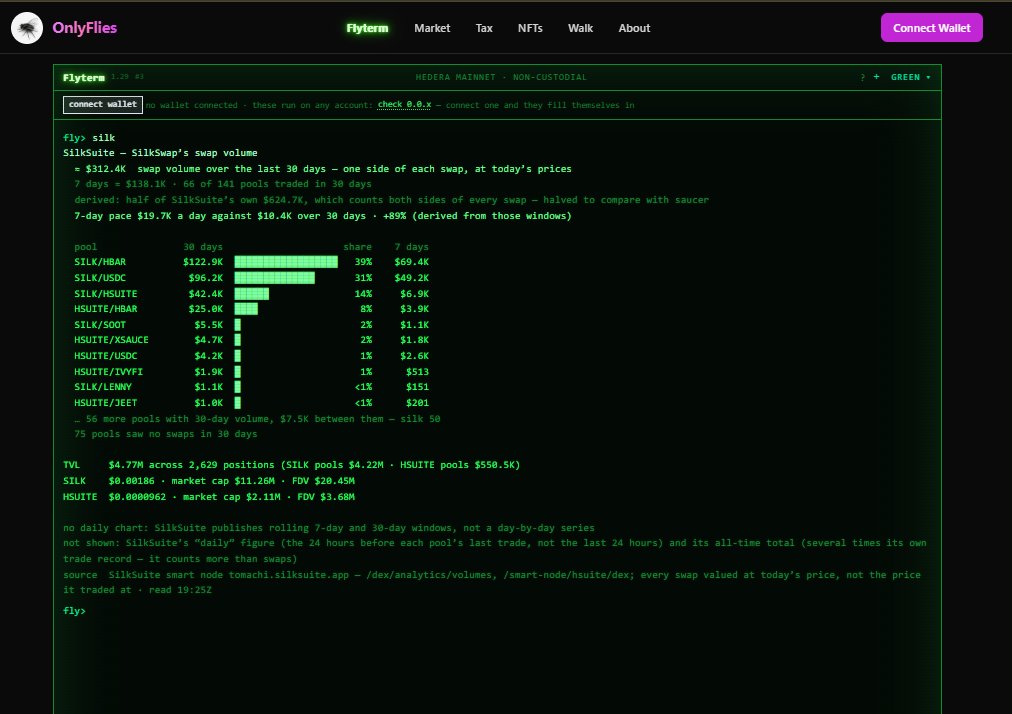
Task: Click the HSUITE/IVYFI pool name
Action: pyautogui.click(x=108, y=372)
